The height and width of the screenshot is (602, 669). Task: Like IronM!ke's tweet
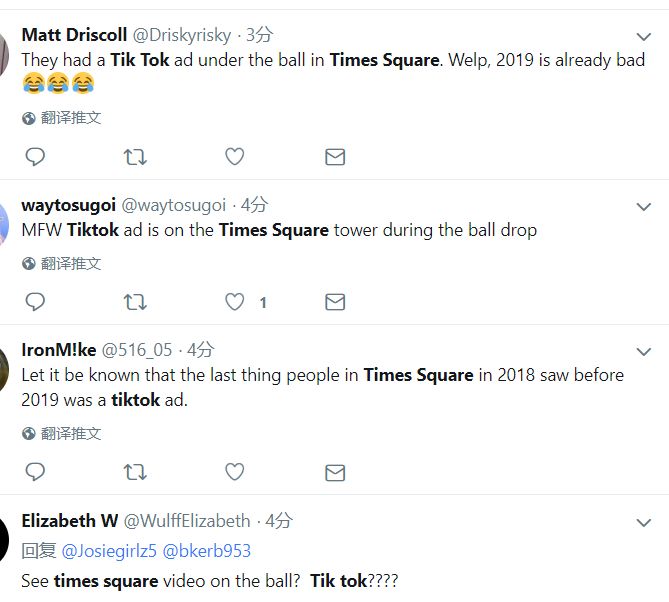tap(234, 471)
